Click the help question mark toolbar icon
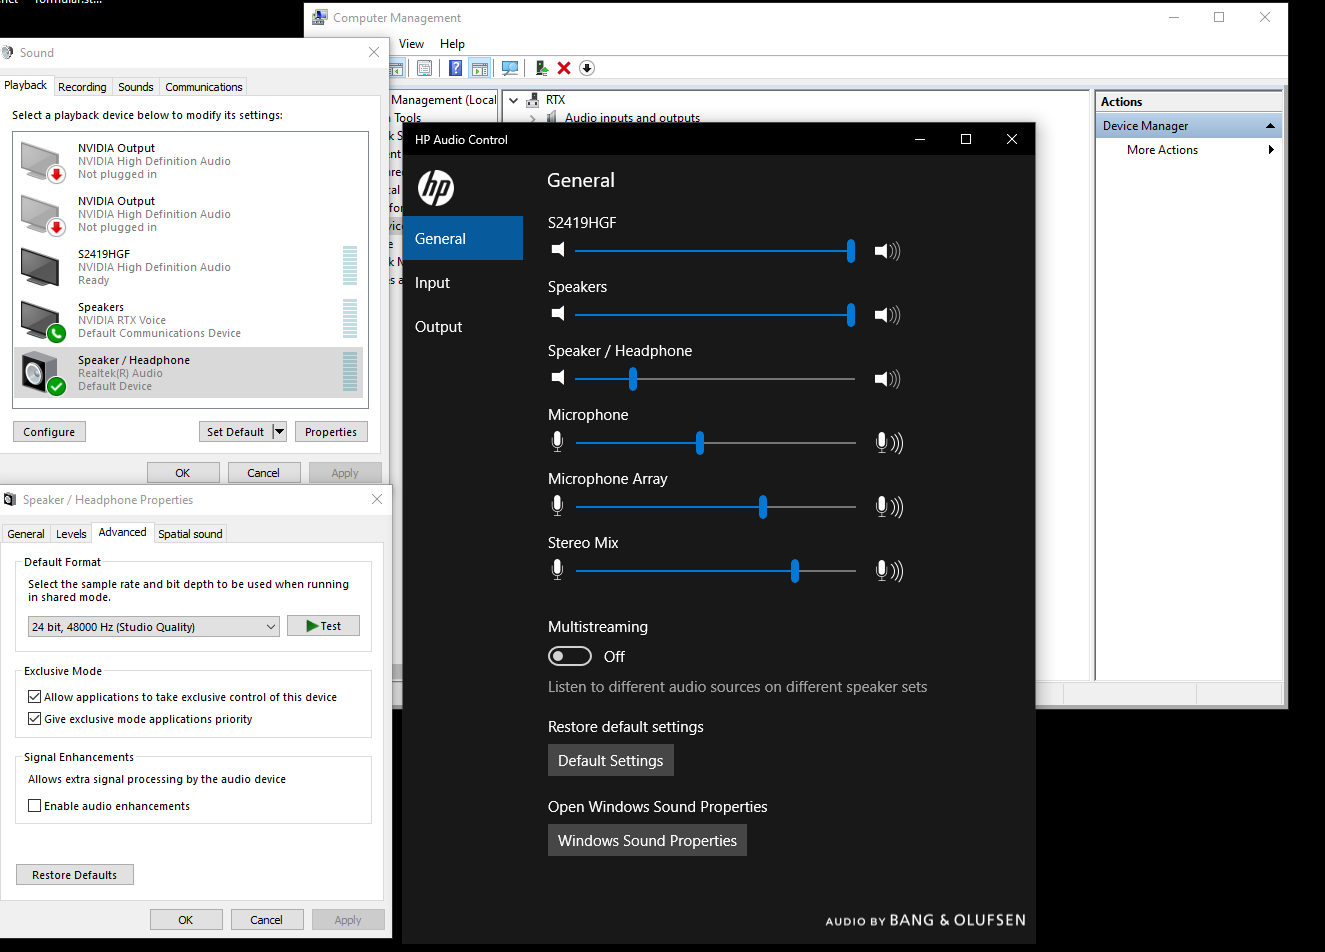1325x952 pixels. tap(456, 68)
